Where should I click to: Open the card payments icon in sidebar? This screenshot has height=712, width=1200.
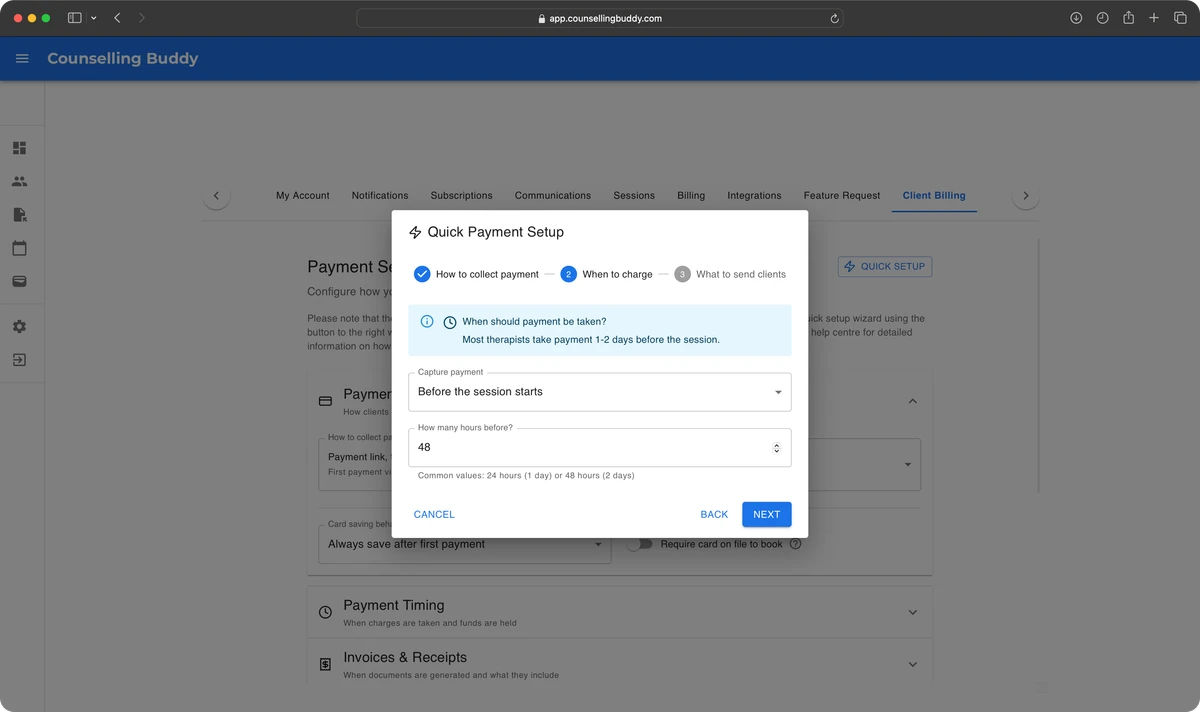coord(19,282)
